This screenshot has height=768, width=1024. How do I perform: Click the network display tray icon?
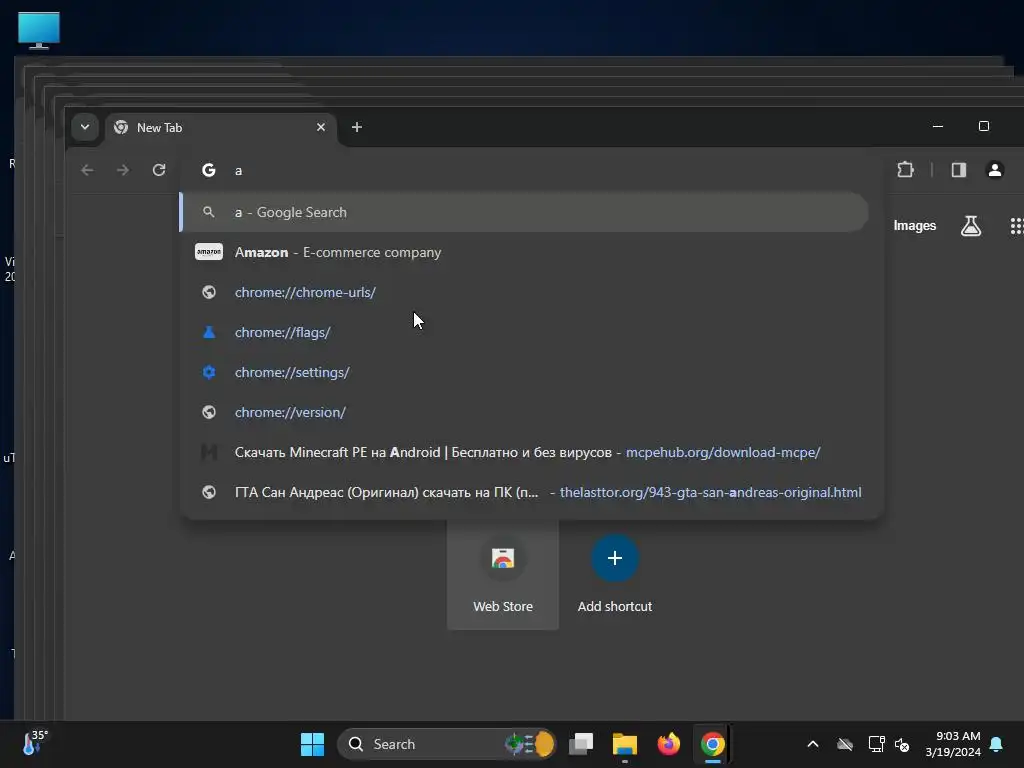[x=876, y=744]
